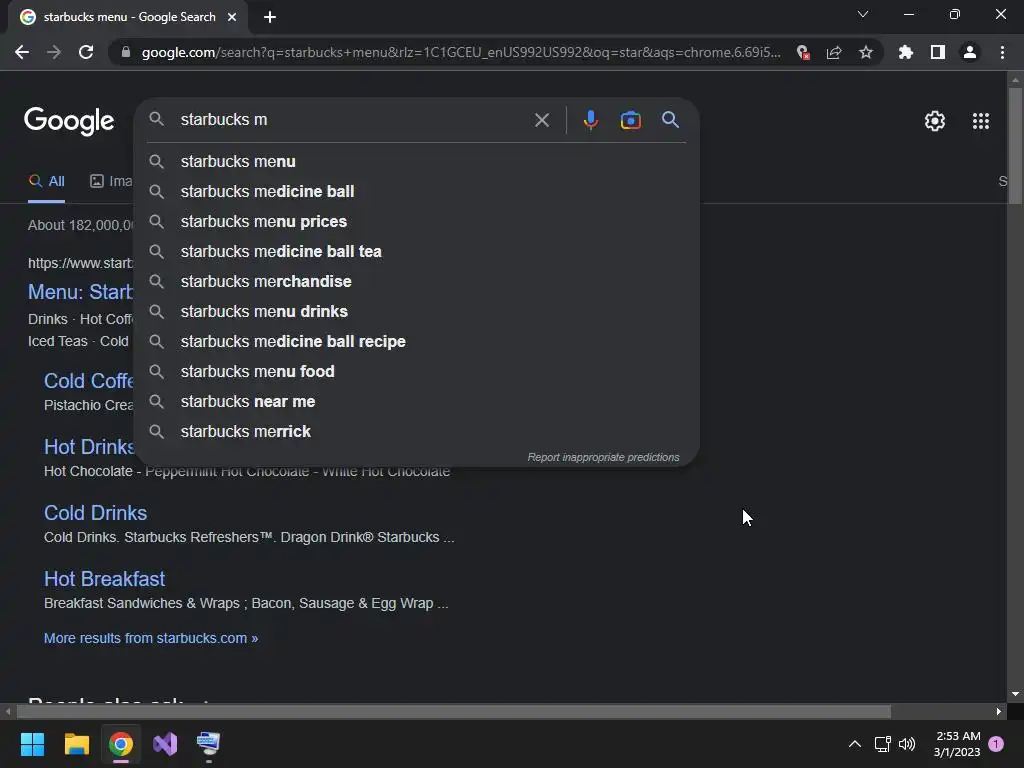Screen dimensions: 1024x768
Task: Click the URL in the address bar
Action: coord(460,52)
